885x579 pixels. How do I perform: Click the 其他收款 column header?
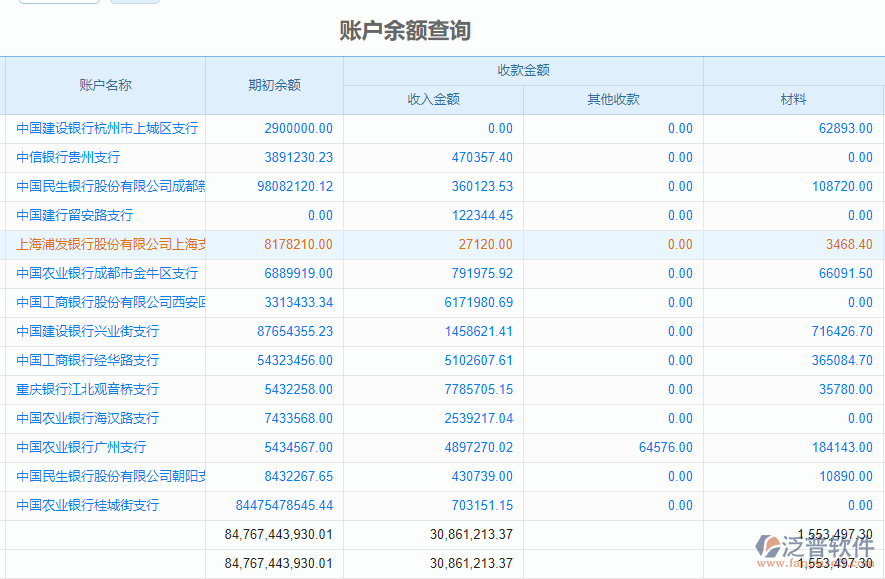pos(610,100)
